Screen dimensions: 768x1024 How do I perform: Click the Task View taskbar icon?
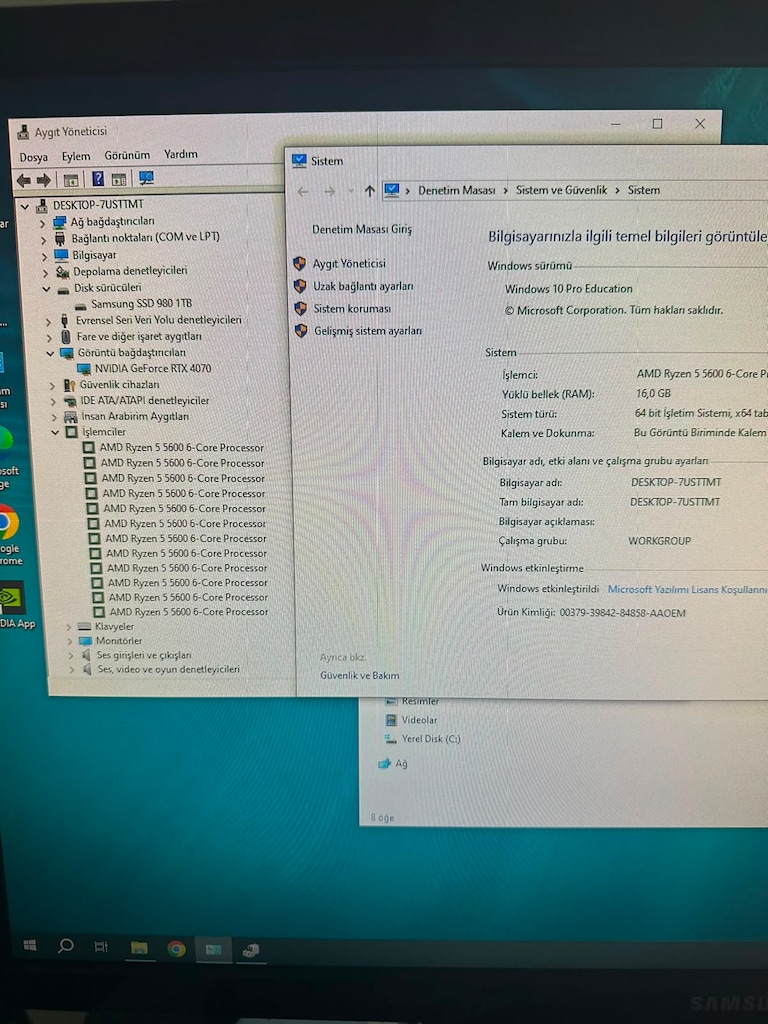point(101,946)
